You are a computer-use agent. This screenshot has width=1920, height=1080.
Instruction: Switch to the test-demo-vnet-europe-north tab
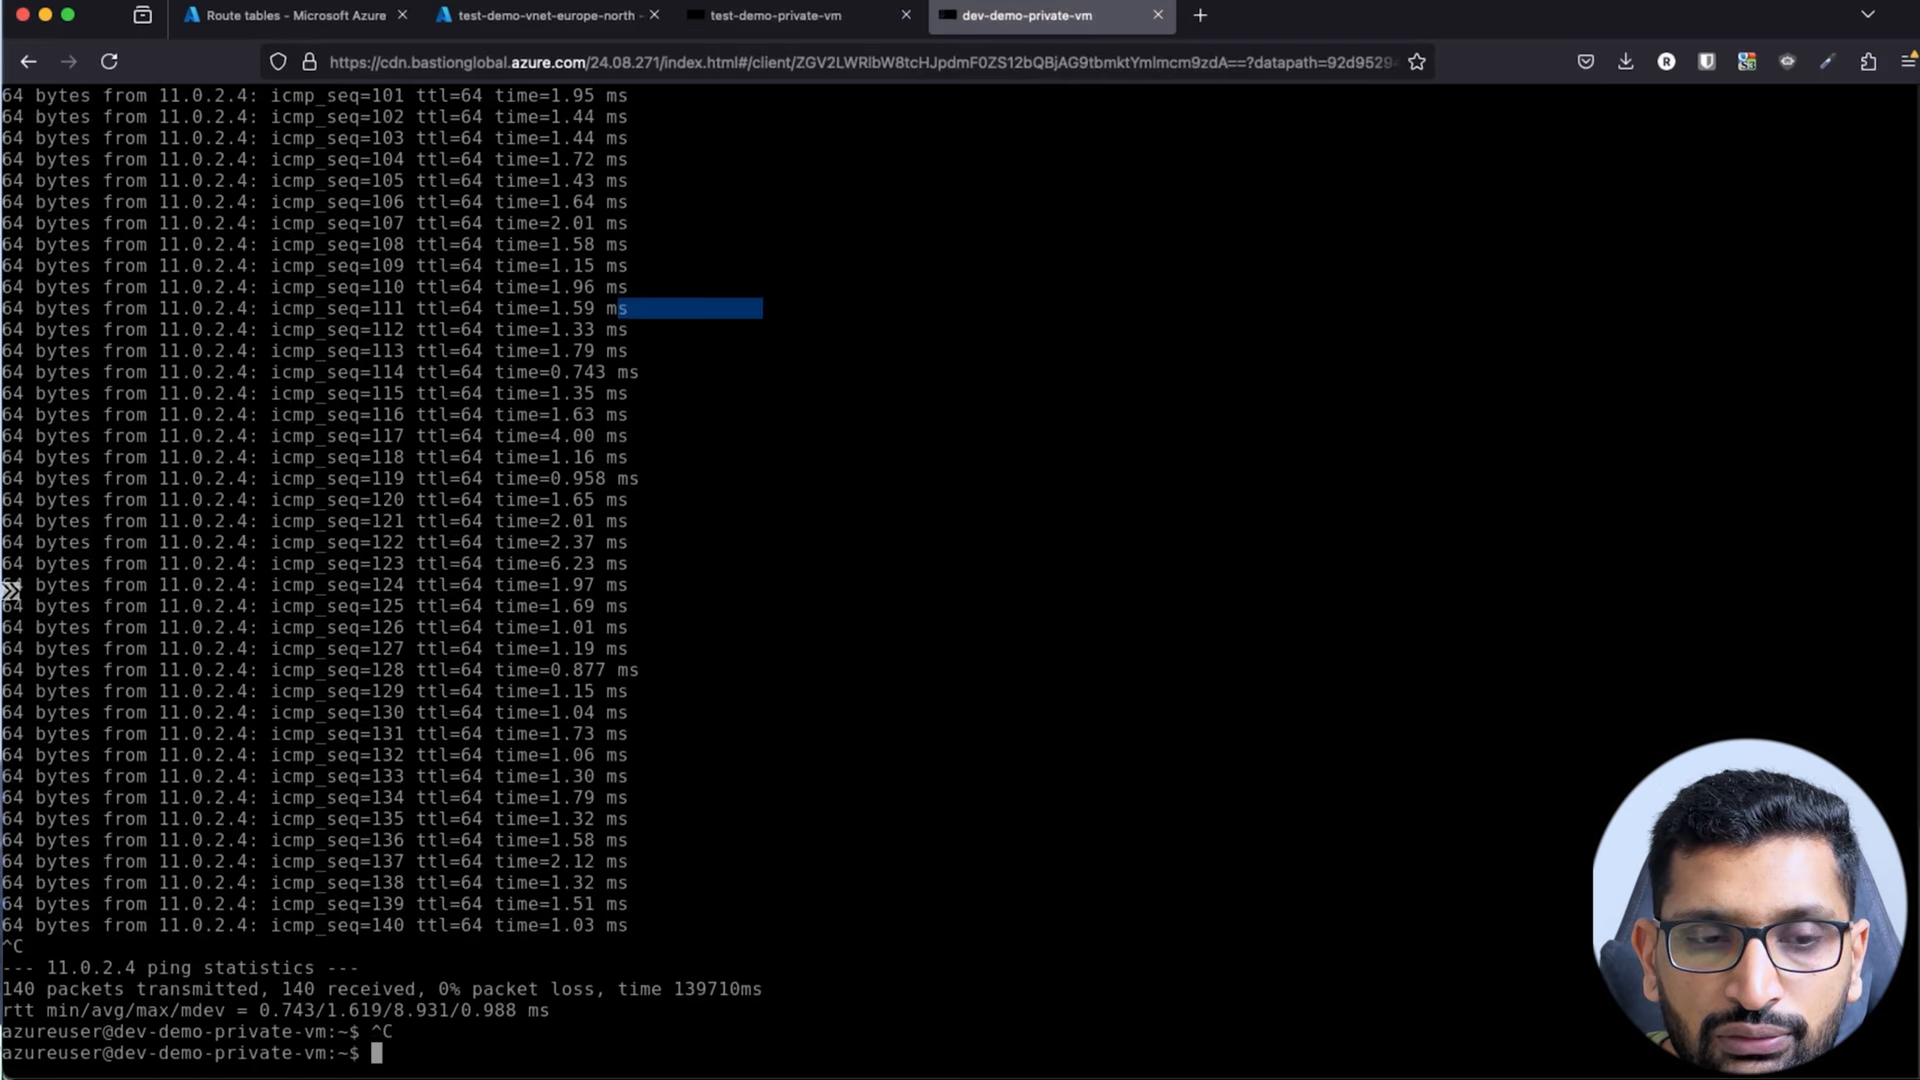[547, 15]
